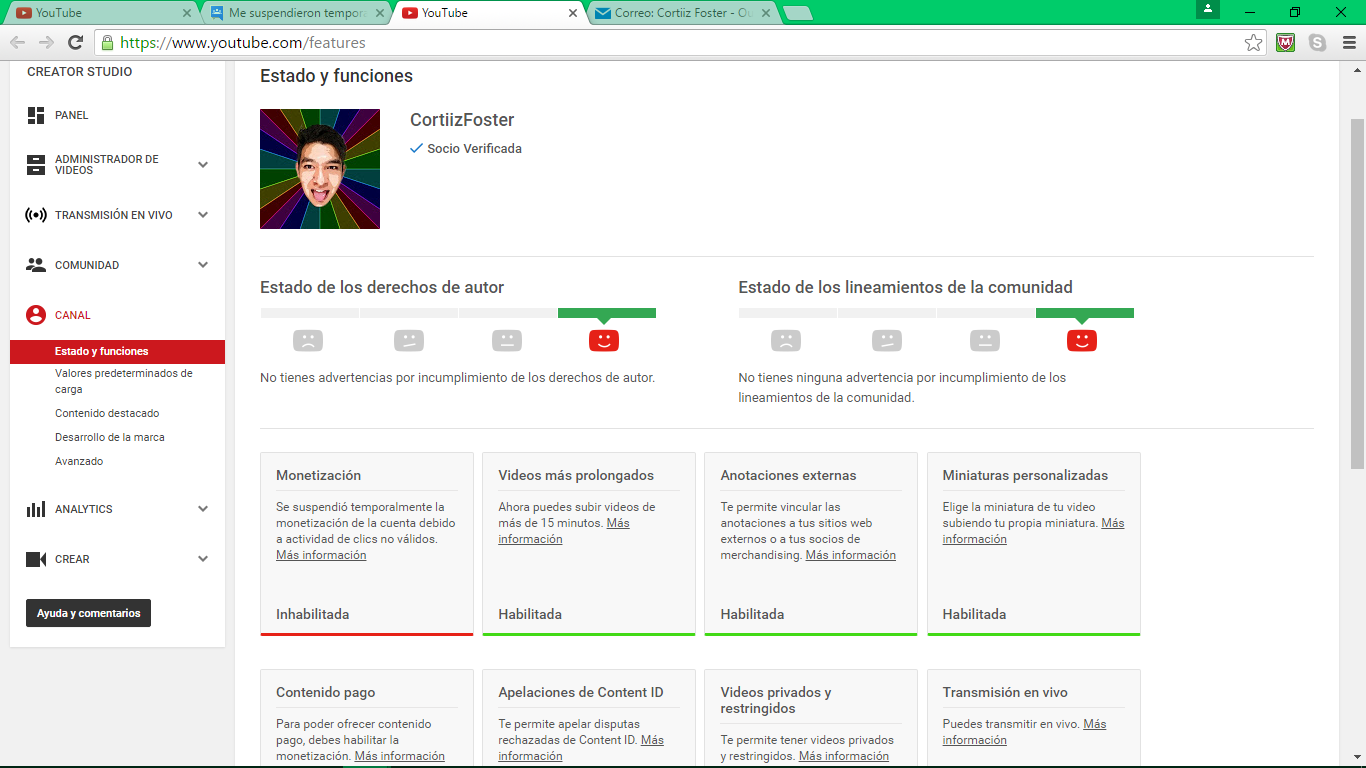Open Contenido destacado in sidebar
This screenshot has width=1366, height=768.
(x=107, y=413)
